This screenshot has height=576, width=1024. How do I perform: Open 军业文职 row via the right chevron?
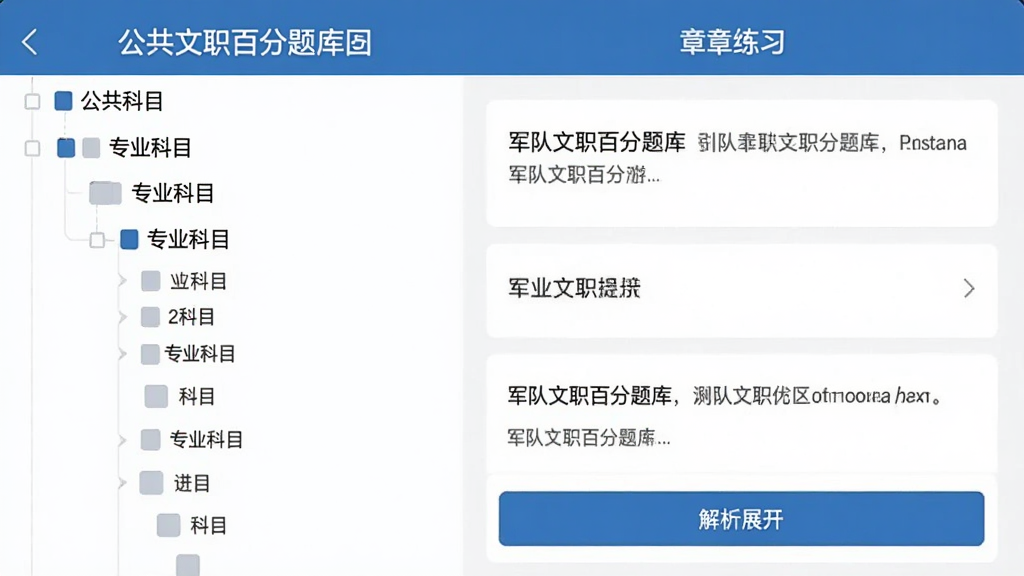tap(969, 288)
